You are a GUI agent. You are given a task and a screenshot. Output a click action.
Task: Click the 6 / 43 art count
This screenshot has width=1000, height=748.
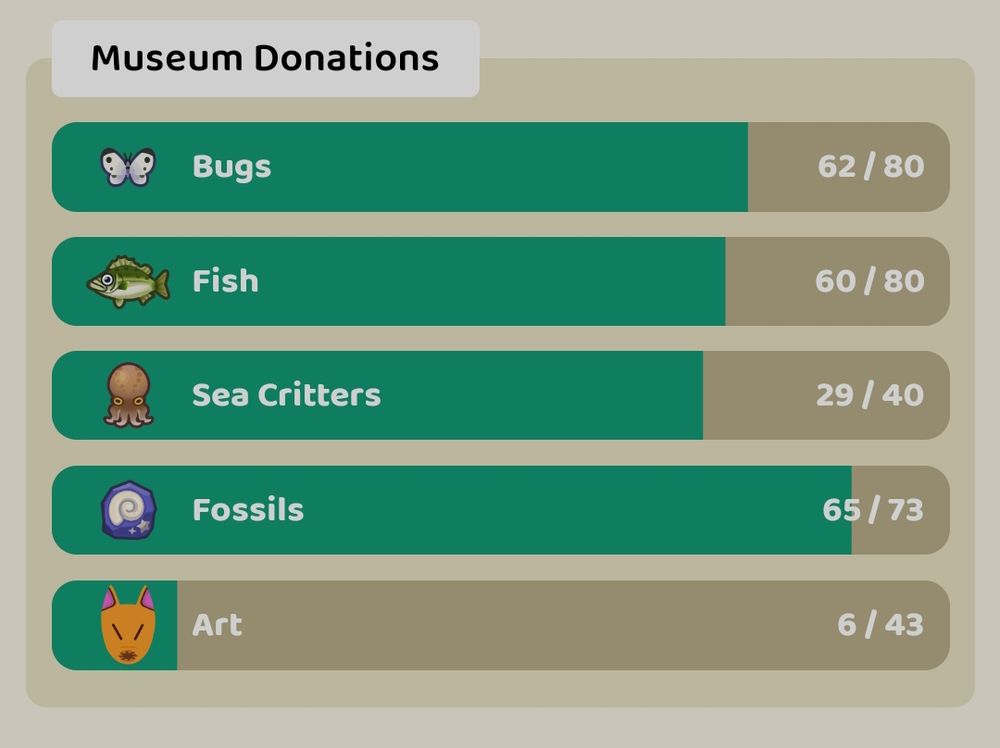880,625
